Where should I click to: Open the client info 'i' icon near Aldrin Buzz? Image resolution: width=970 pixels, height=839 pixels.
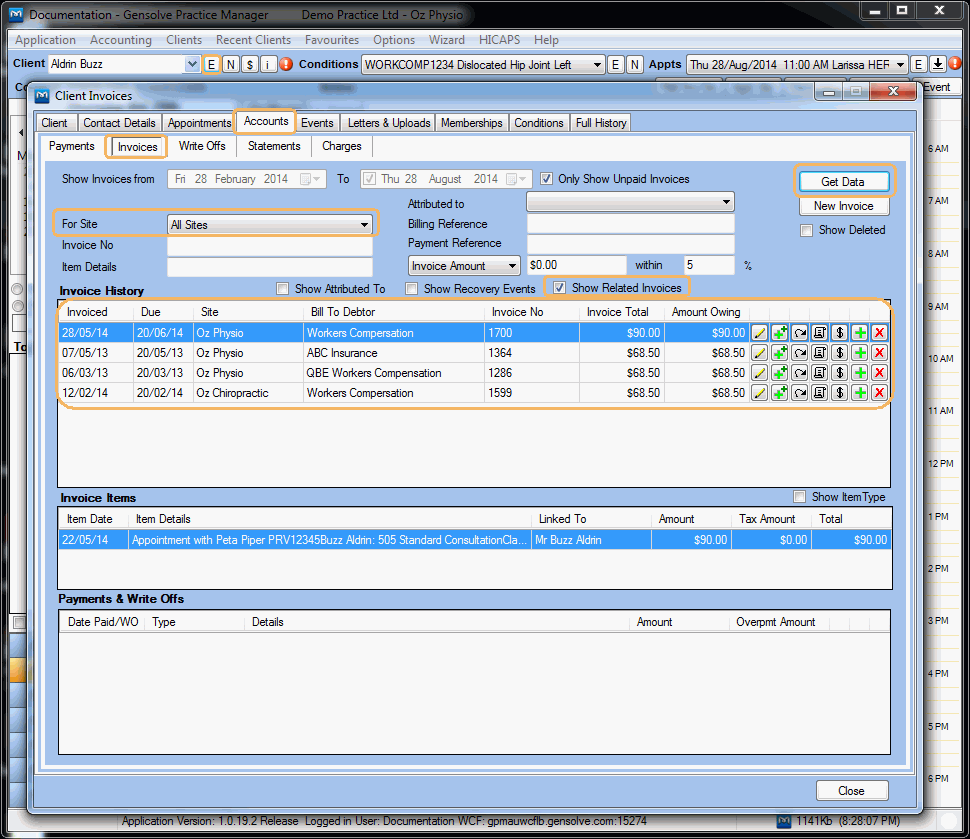[x=268, y=63]
